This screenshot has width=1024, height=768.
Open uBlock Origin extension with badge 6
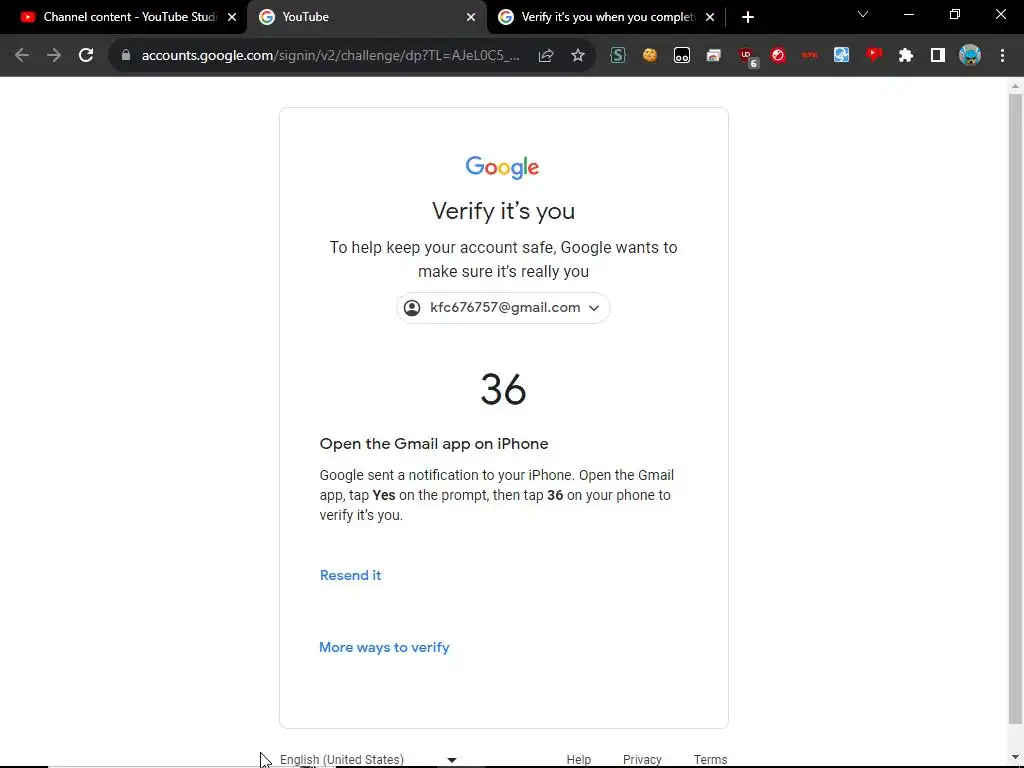(747, 57)
